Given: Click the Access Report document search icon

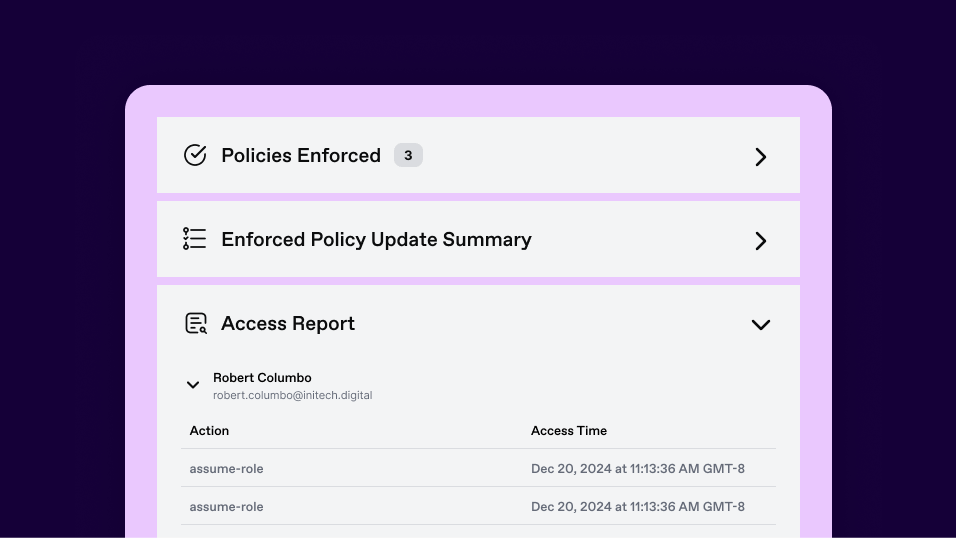Looking at the screenshot, I should pos(196,323).
